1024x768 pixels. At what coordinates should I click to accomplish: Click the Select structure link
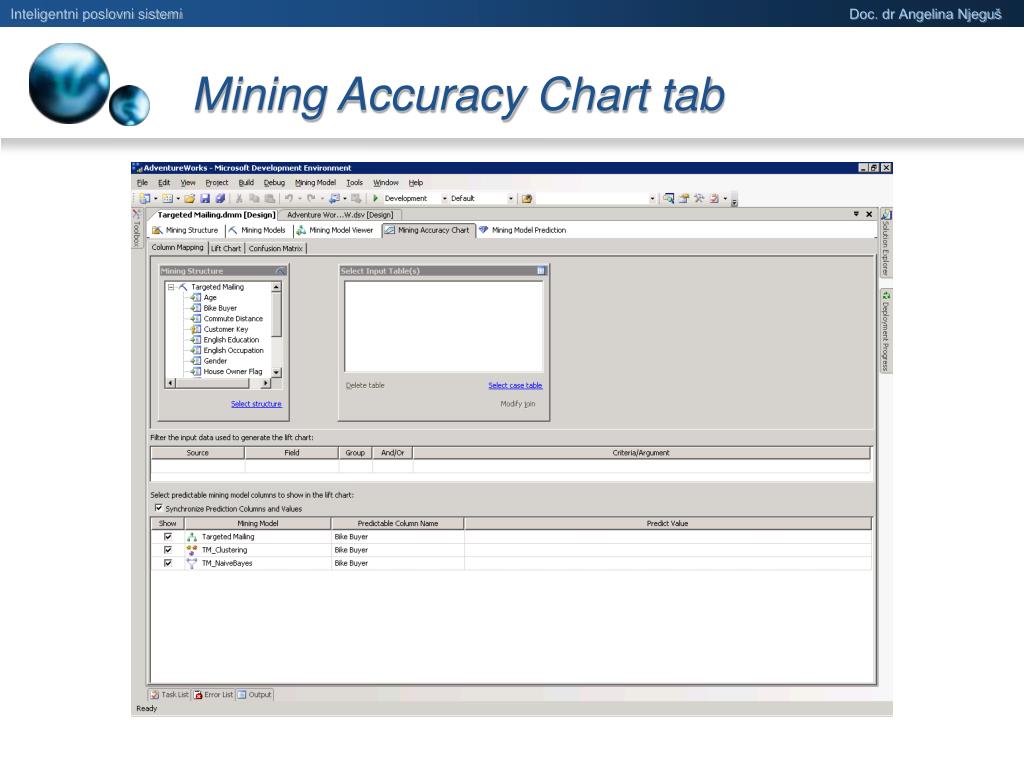click(256, 404)
